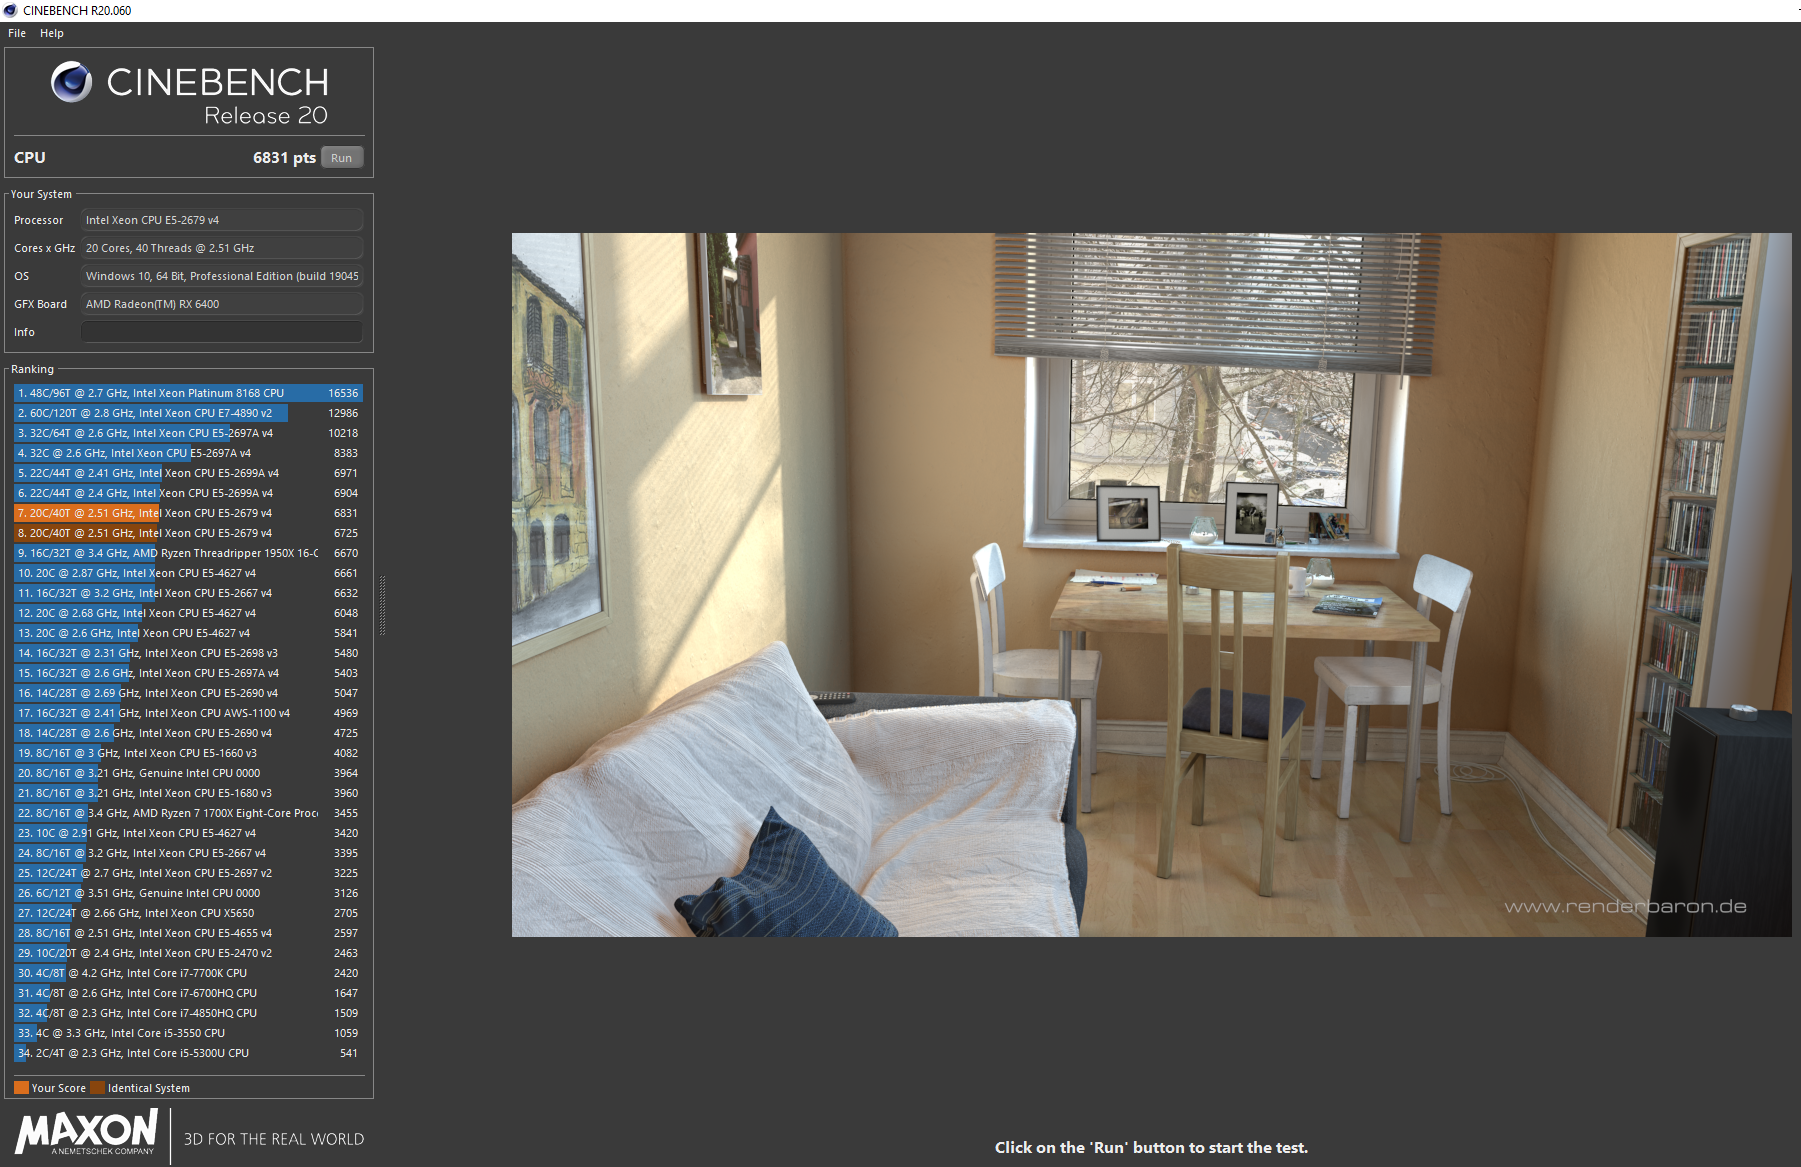The image size is (1801, 1167).
Task: Select ranking row 5 Xeon E5-2699A v4 6971
Action: point(188,473)
